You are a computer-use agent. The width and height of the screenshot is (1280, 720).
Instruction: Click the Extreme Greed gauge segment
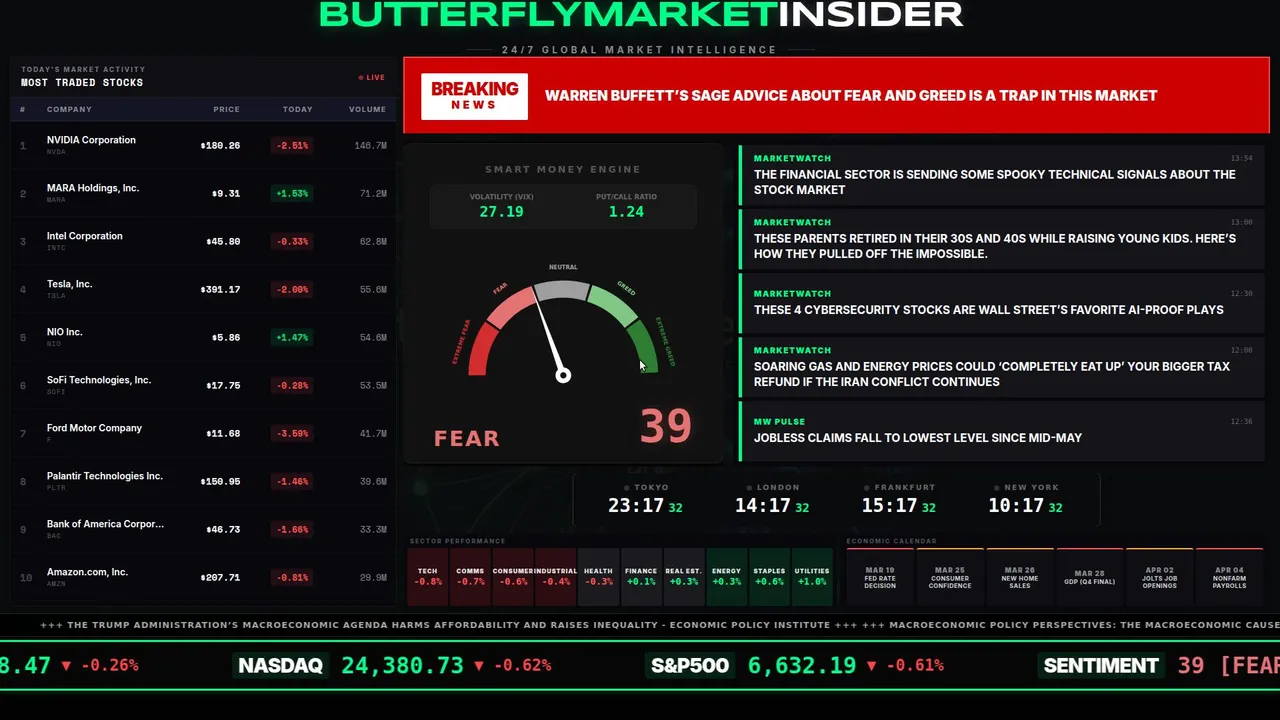[x=643, y=347]
